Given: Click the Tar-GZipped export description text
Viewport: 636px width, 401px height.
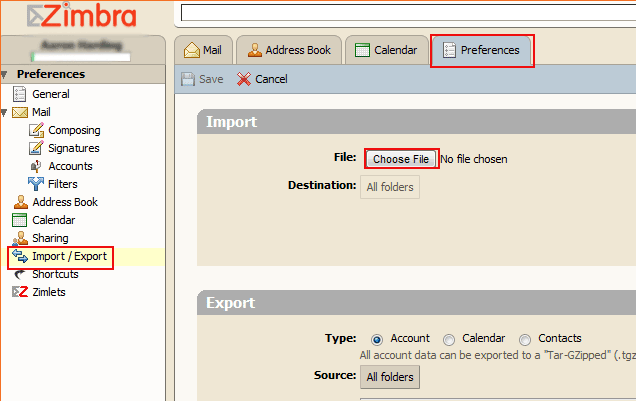Looking at the screenshot, I should pos(497,355).
